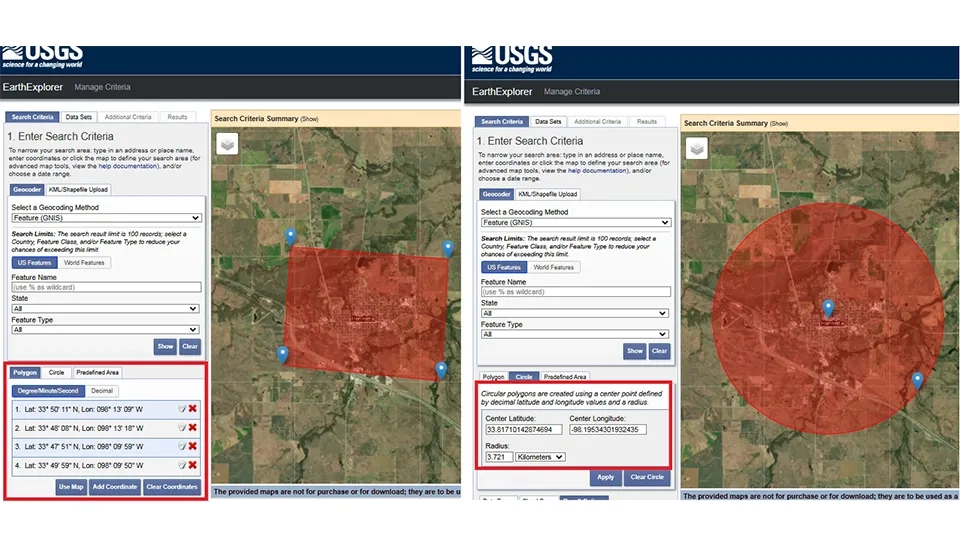This screenshot has height=548, width=960.
Task: Switch to Circle tab in left window
Action: [56, 372]
